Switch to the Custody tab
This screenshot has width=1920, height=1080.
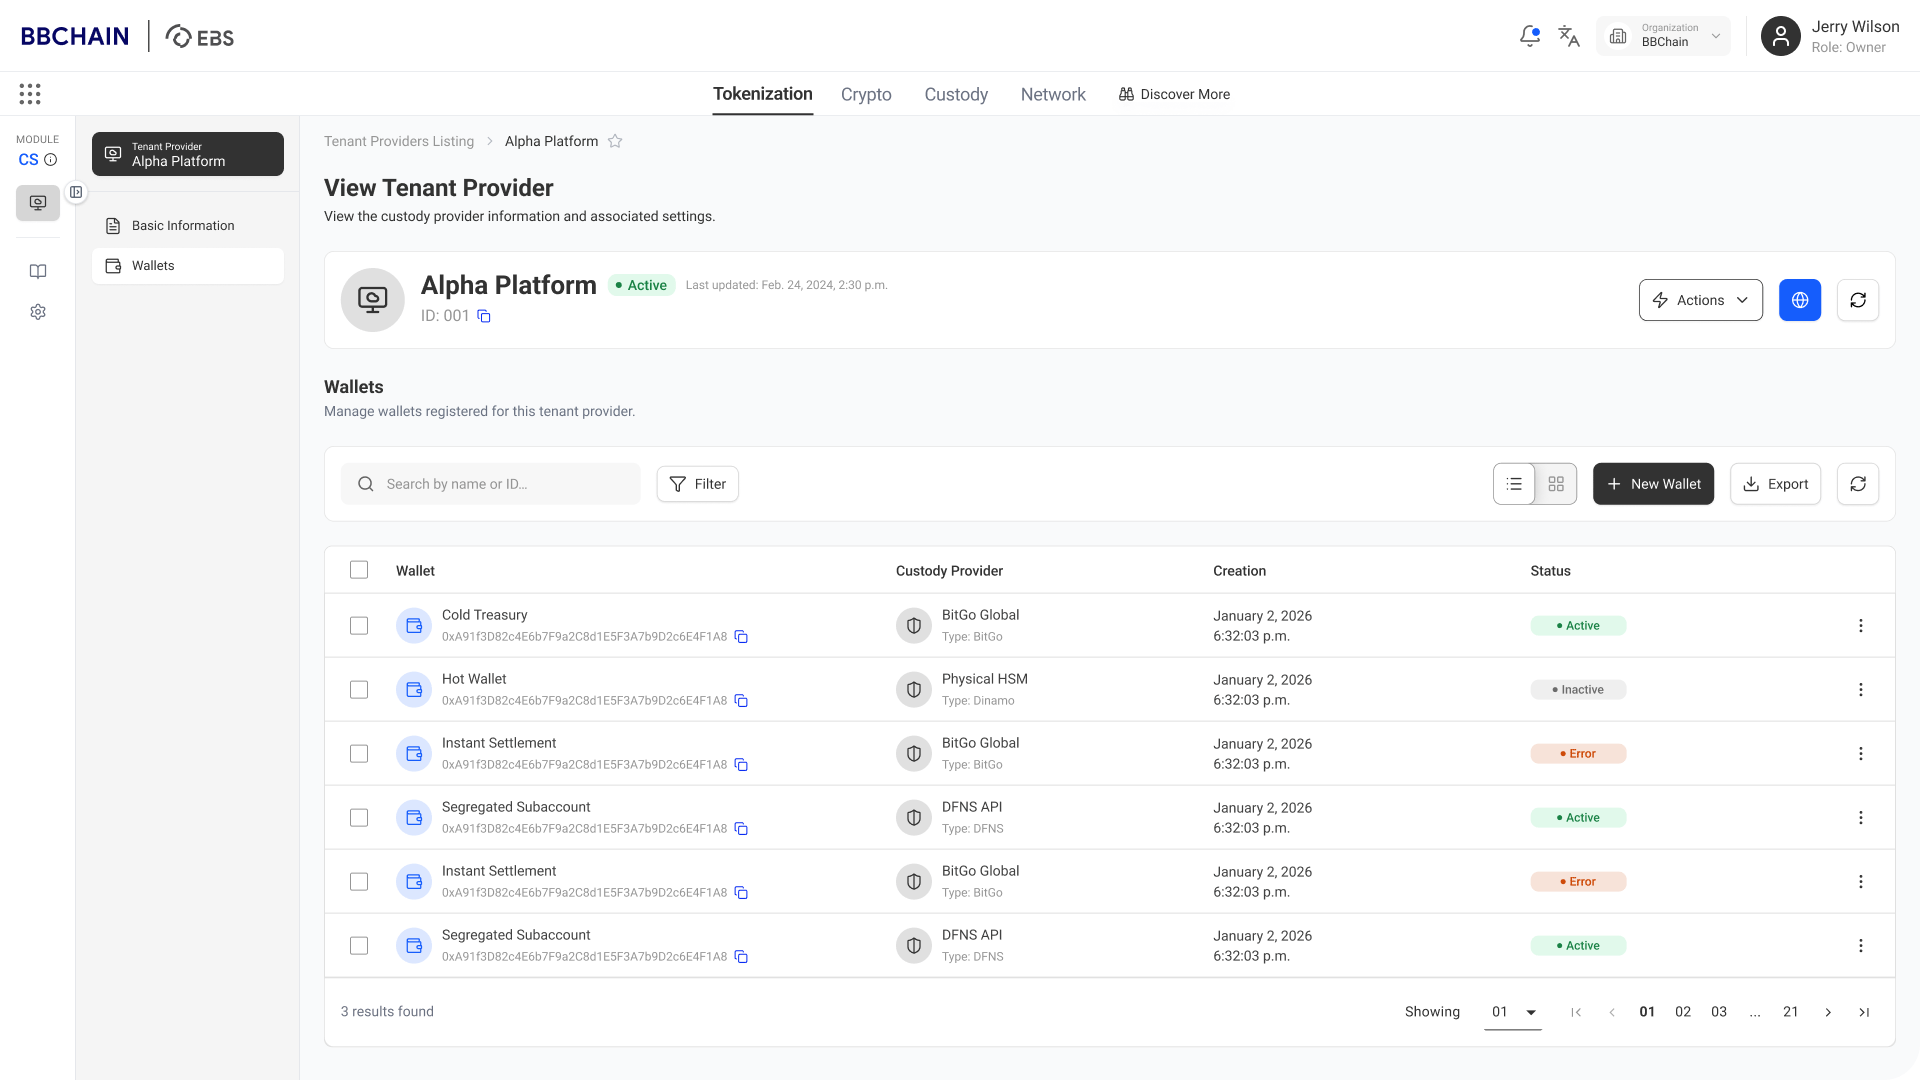956,94
